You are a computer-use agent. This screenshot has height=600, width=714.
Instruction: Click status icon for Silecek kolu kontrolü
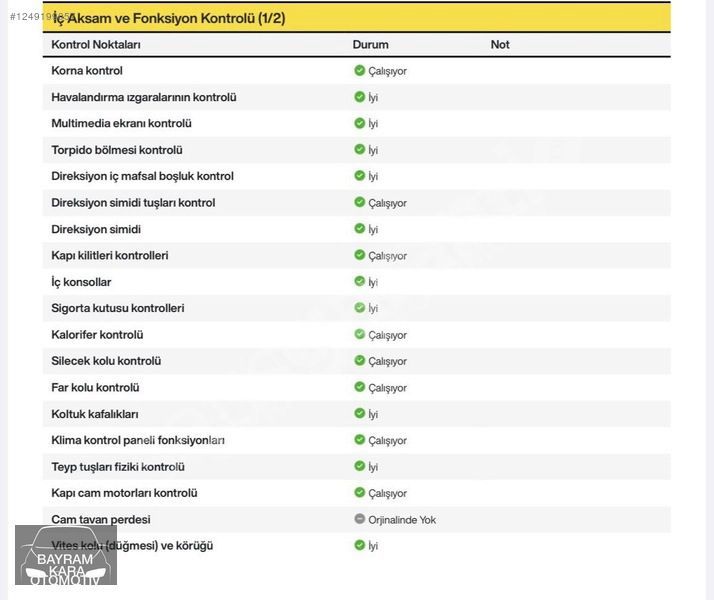click(360, 360)
